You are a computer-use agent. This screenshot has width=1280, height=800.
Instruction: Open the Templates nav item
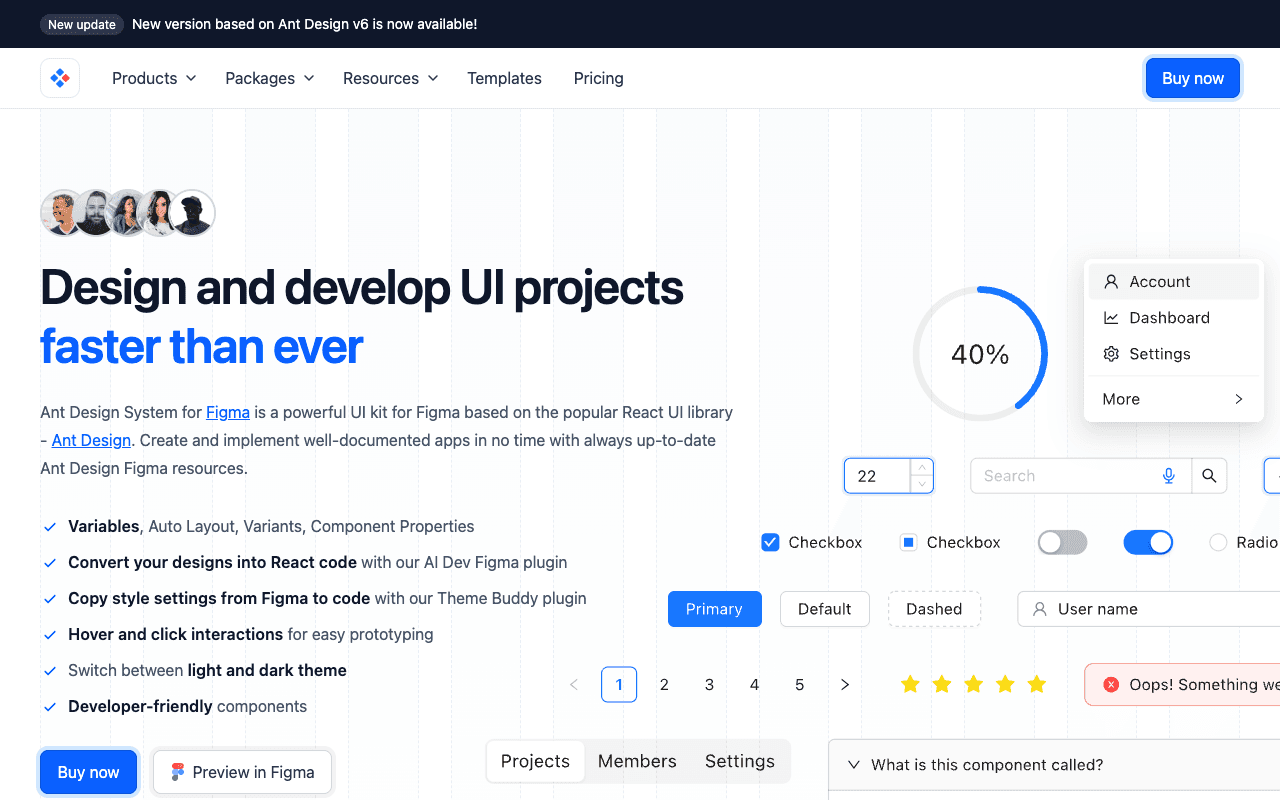click(504, 78)
